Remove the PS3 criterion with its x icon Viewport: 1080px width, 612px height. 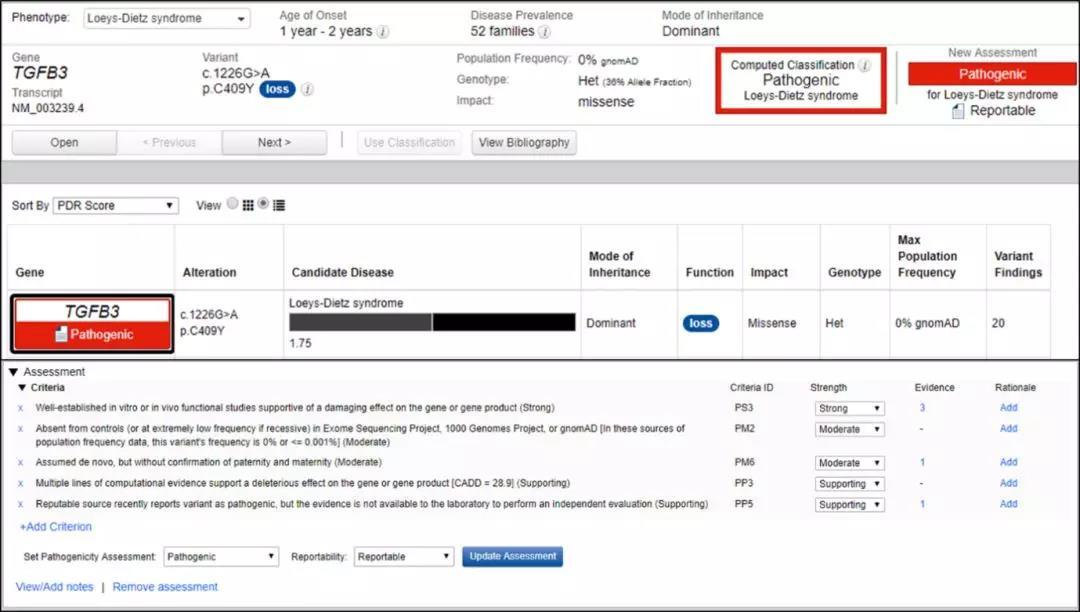pos(20,408)
